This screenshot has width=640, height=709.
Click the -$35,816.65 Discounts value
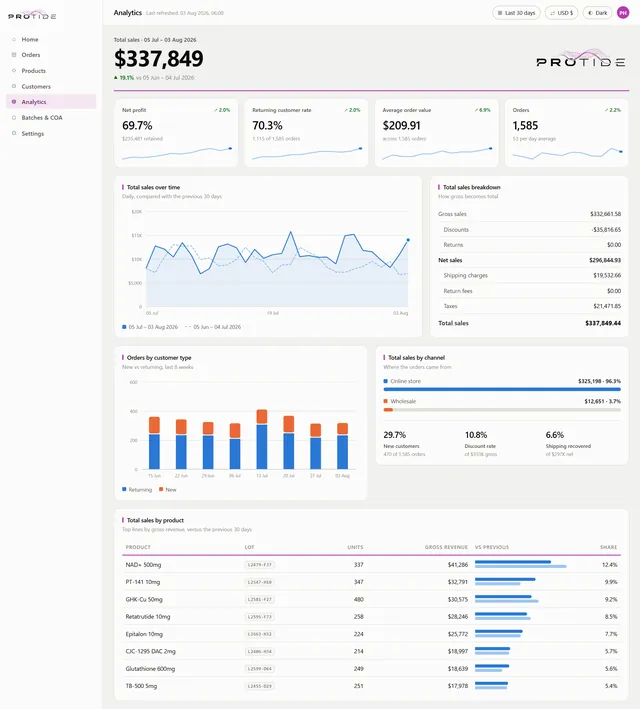tap(606, 230)
